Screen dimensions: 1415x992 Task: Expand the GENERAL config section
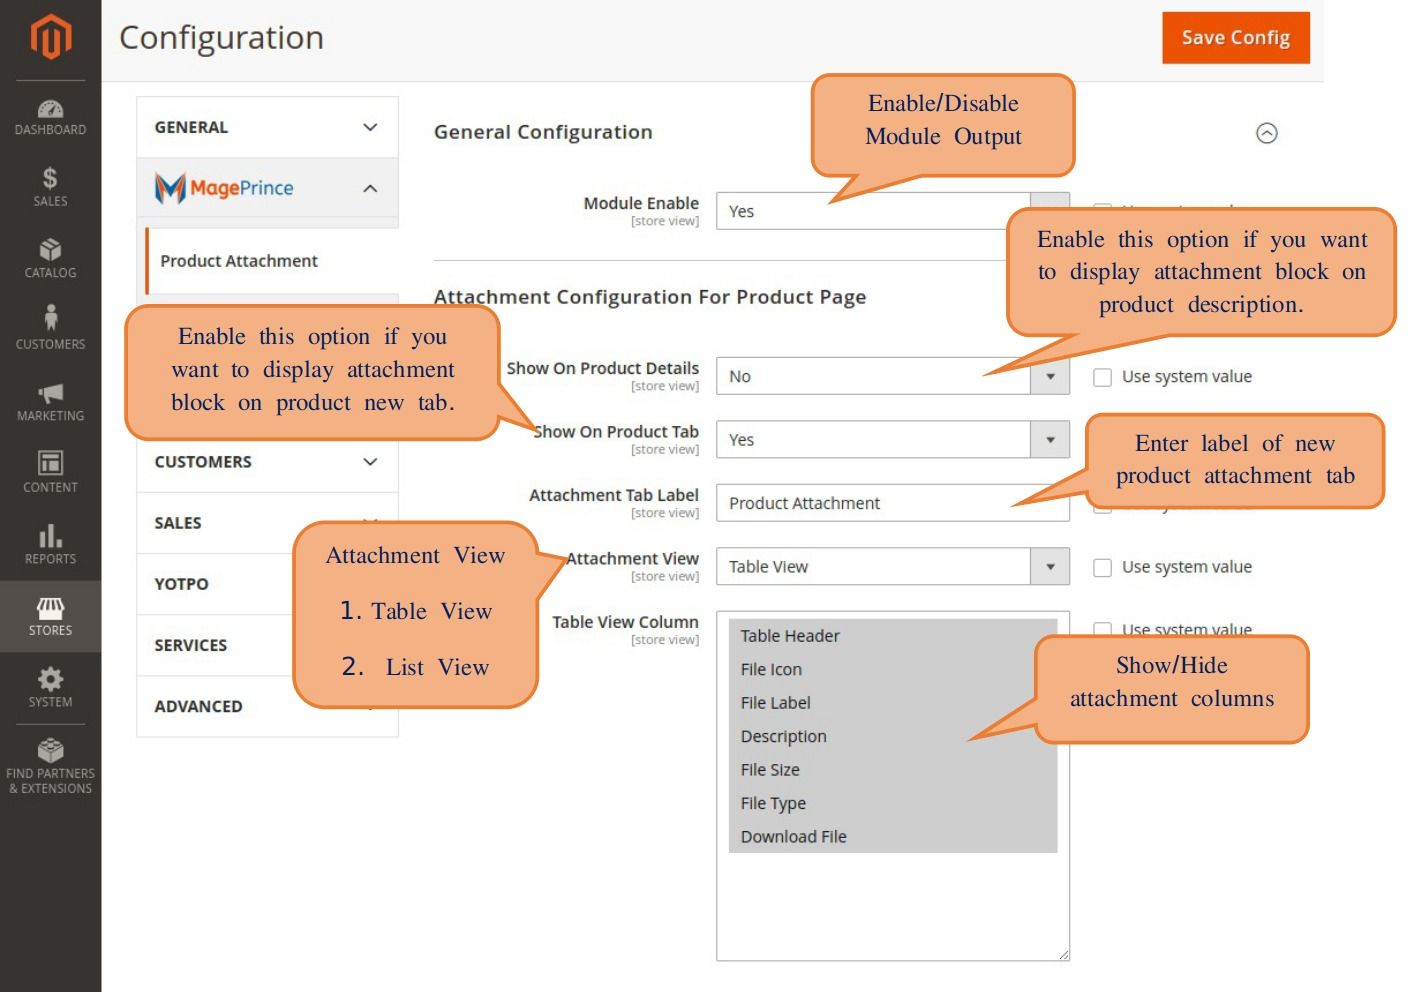(x=267, y=127)
